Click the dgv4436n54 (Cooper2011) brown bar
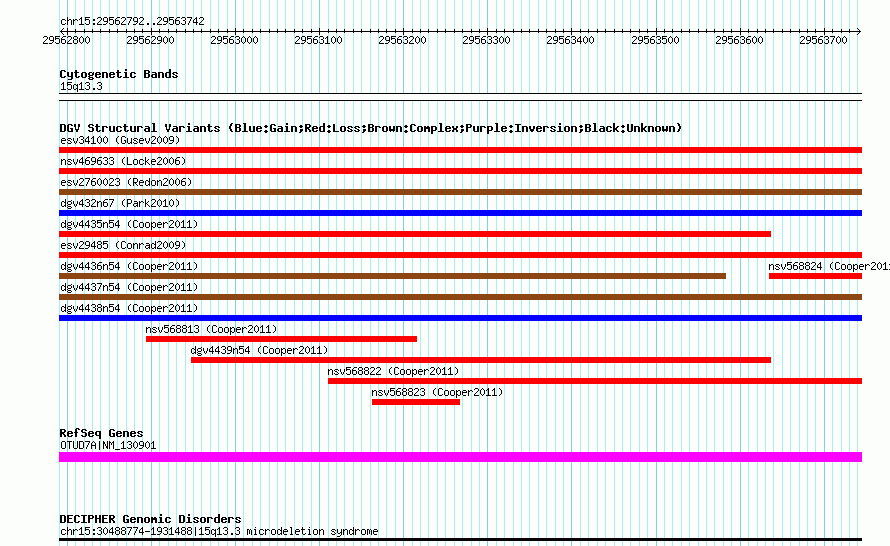The image size is (890, 546). tap(392, 276)
